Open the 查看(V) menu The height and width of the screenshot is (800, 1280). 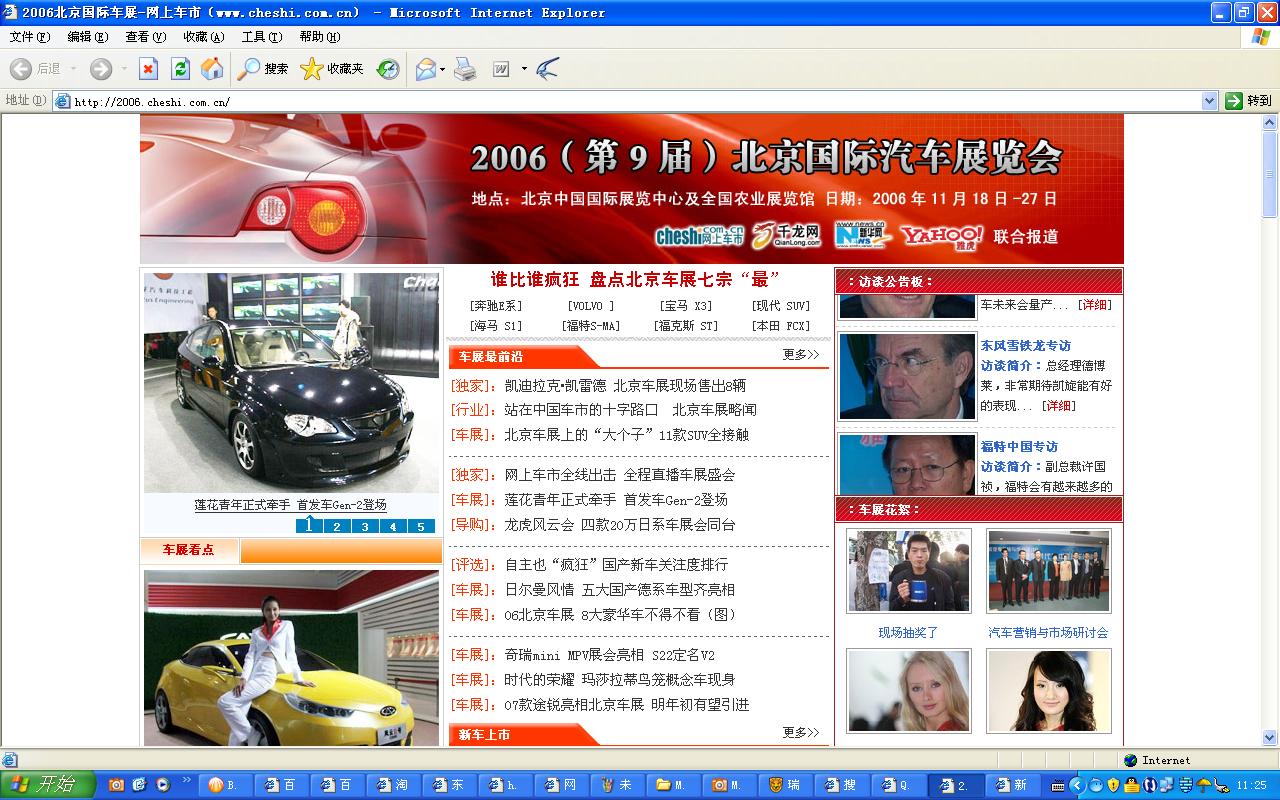(146, 37)
